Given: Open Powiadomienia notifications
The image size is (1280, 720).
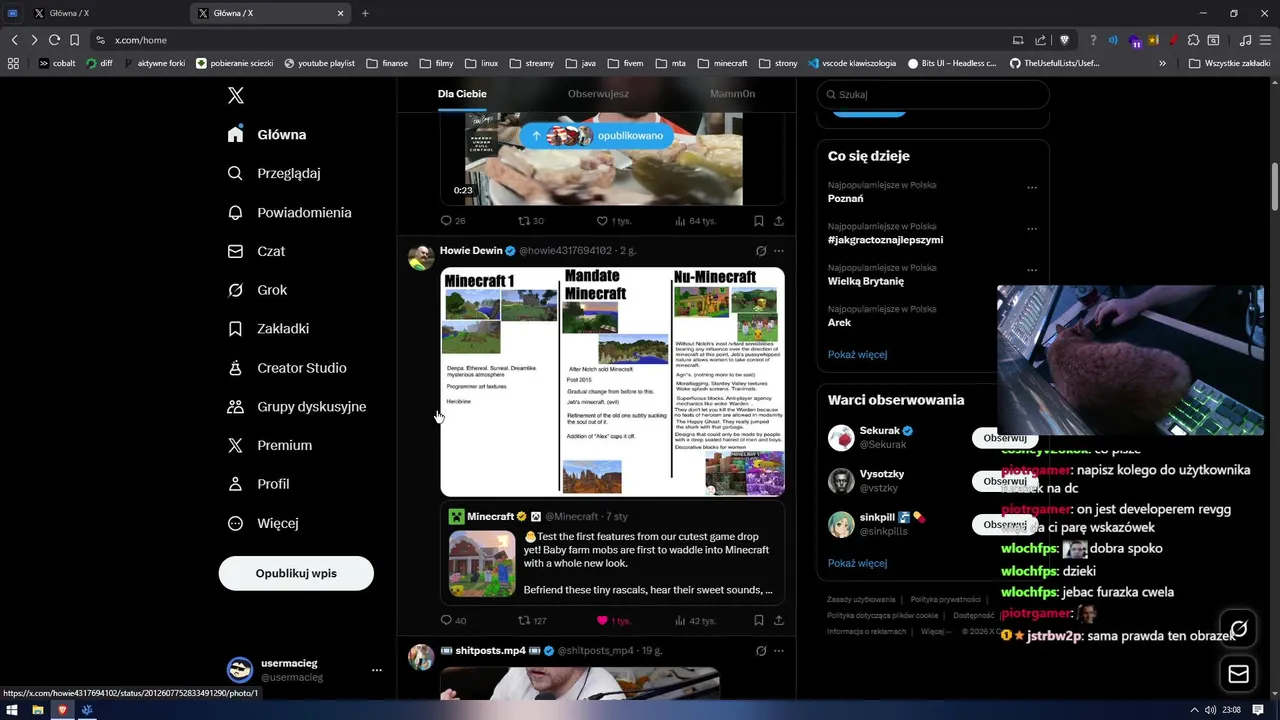Looking at the screenshot, I should 290,212.
